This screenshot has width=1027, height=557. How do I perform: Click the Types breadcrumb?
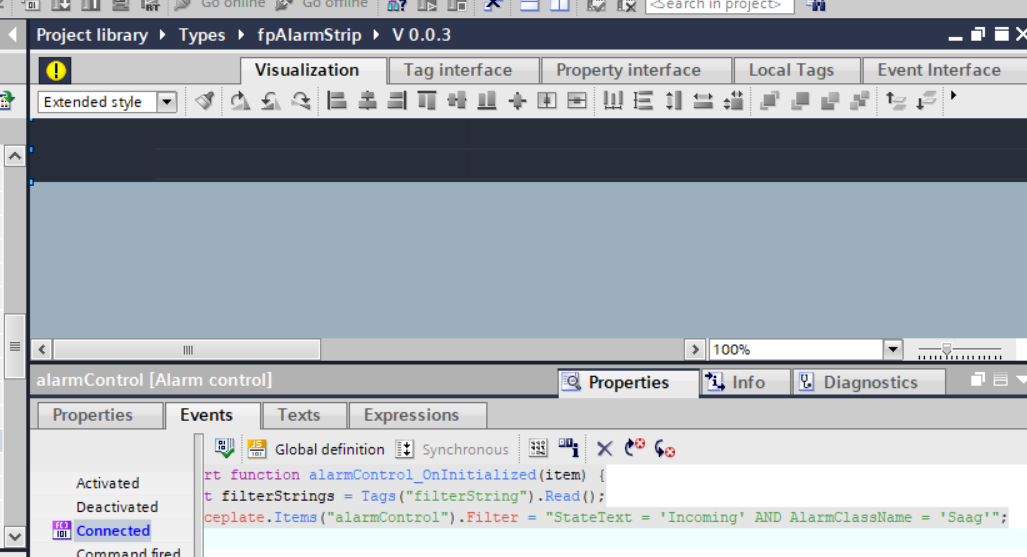pyautogui.click(x=202, y=35)
